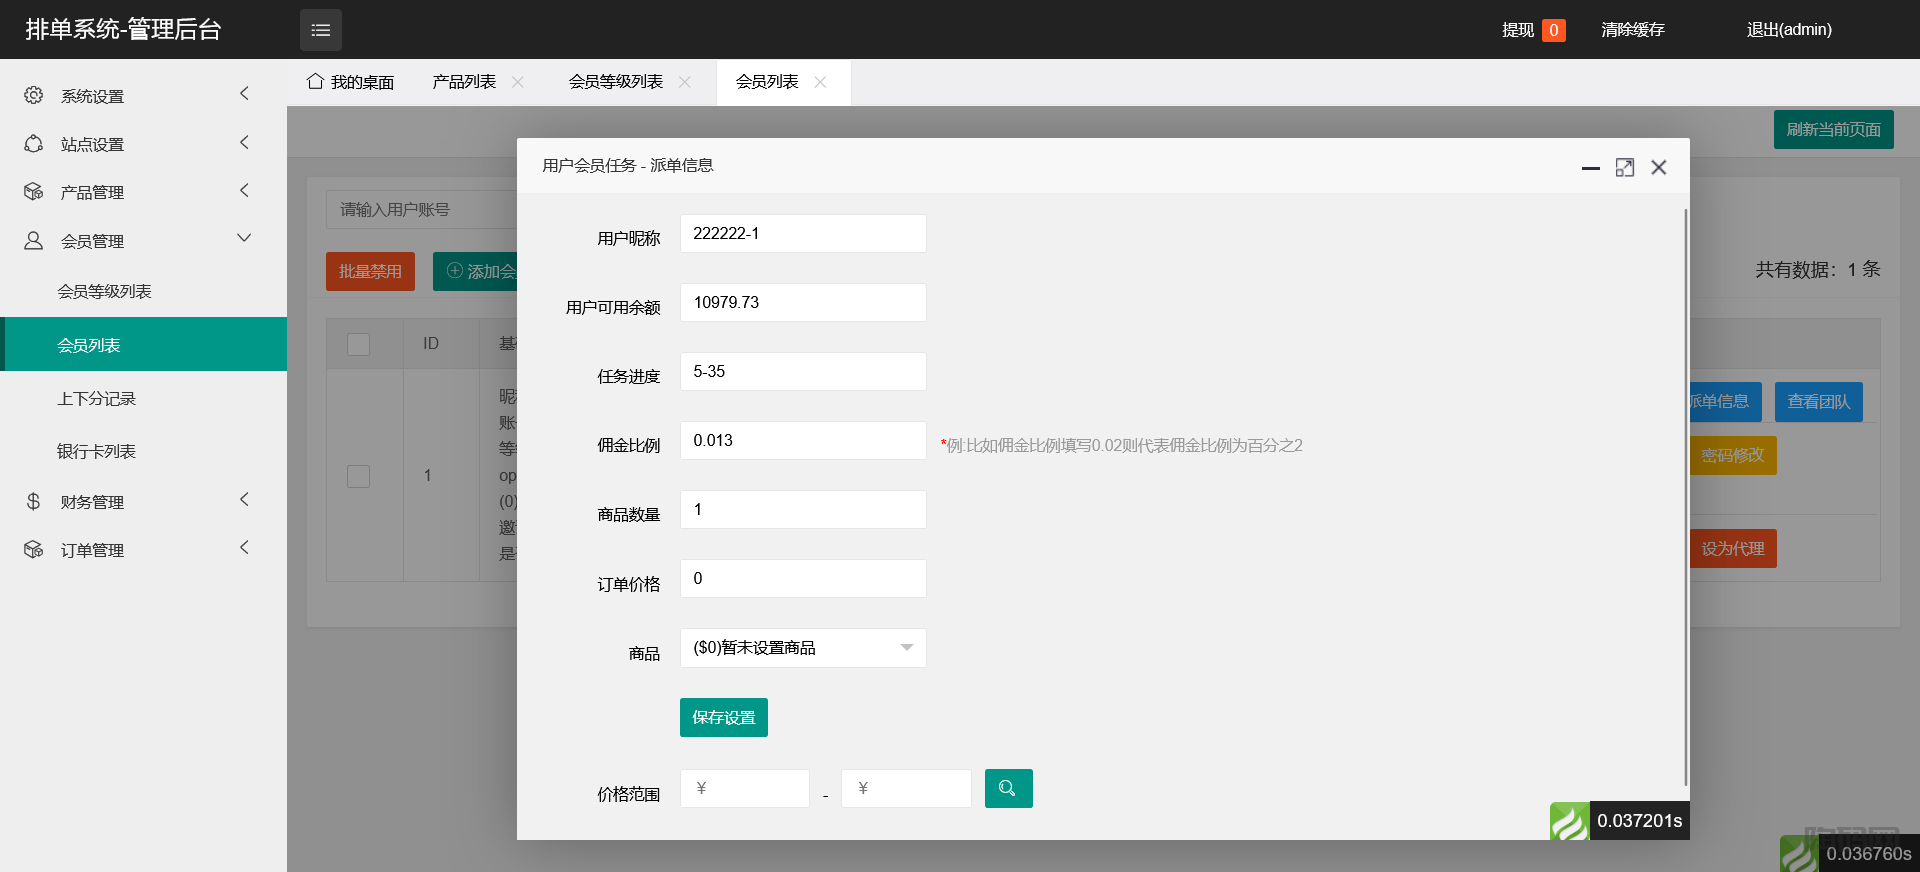The image size is (1920, 872).
Task: Check the row checkbox for member ID 1
Action: click(358, 476)
